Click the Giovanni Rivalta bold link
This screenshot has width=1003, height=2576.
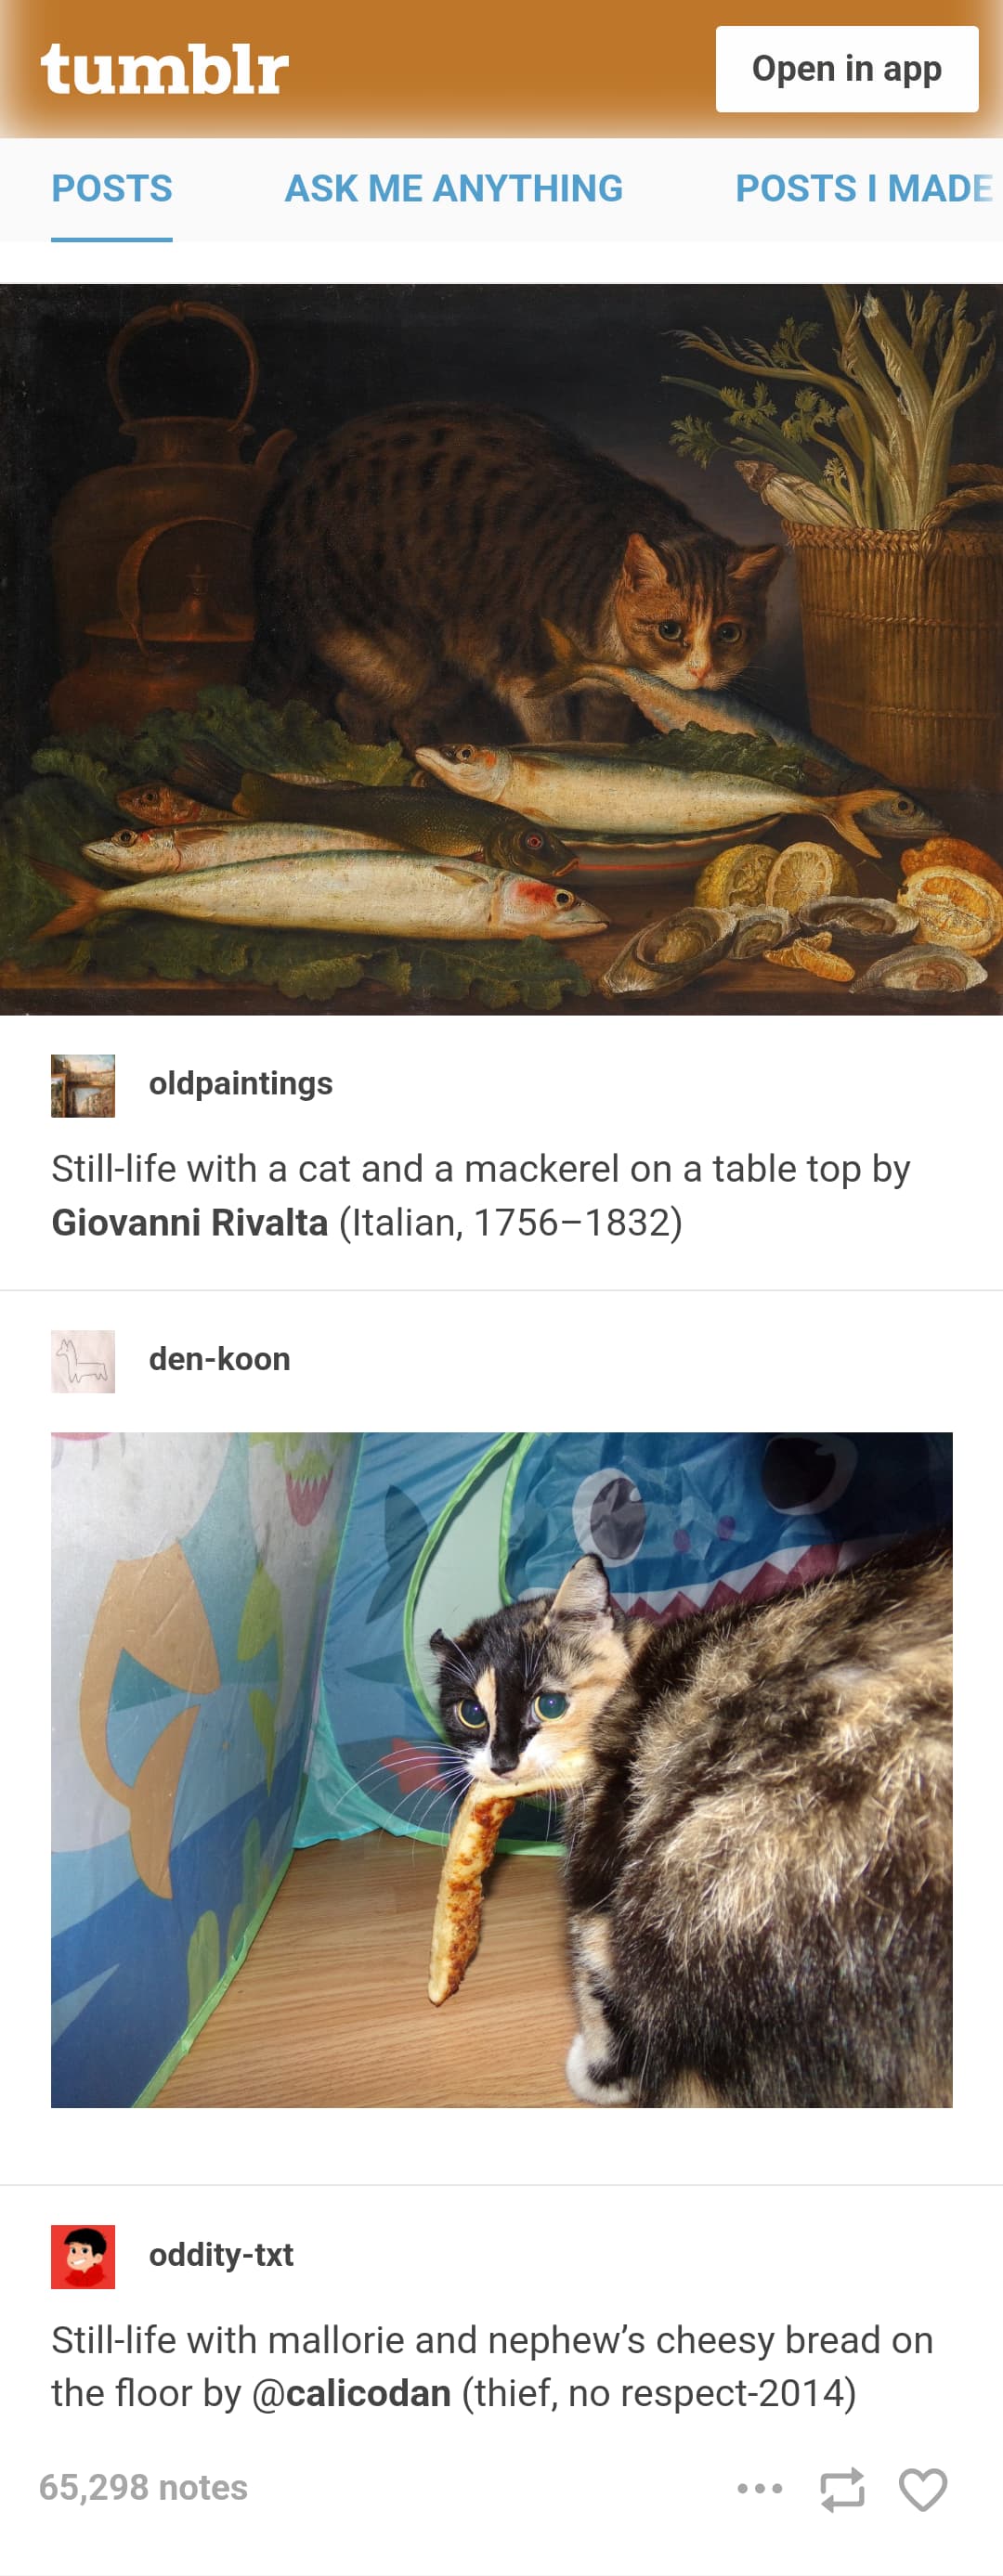190,1223
